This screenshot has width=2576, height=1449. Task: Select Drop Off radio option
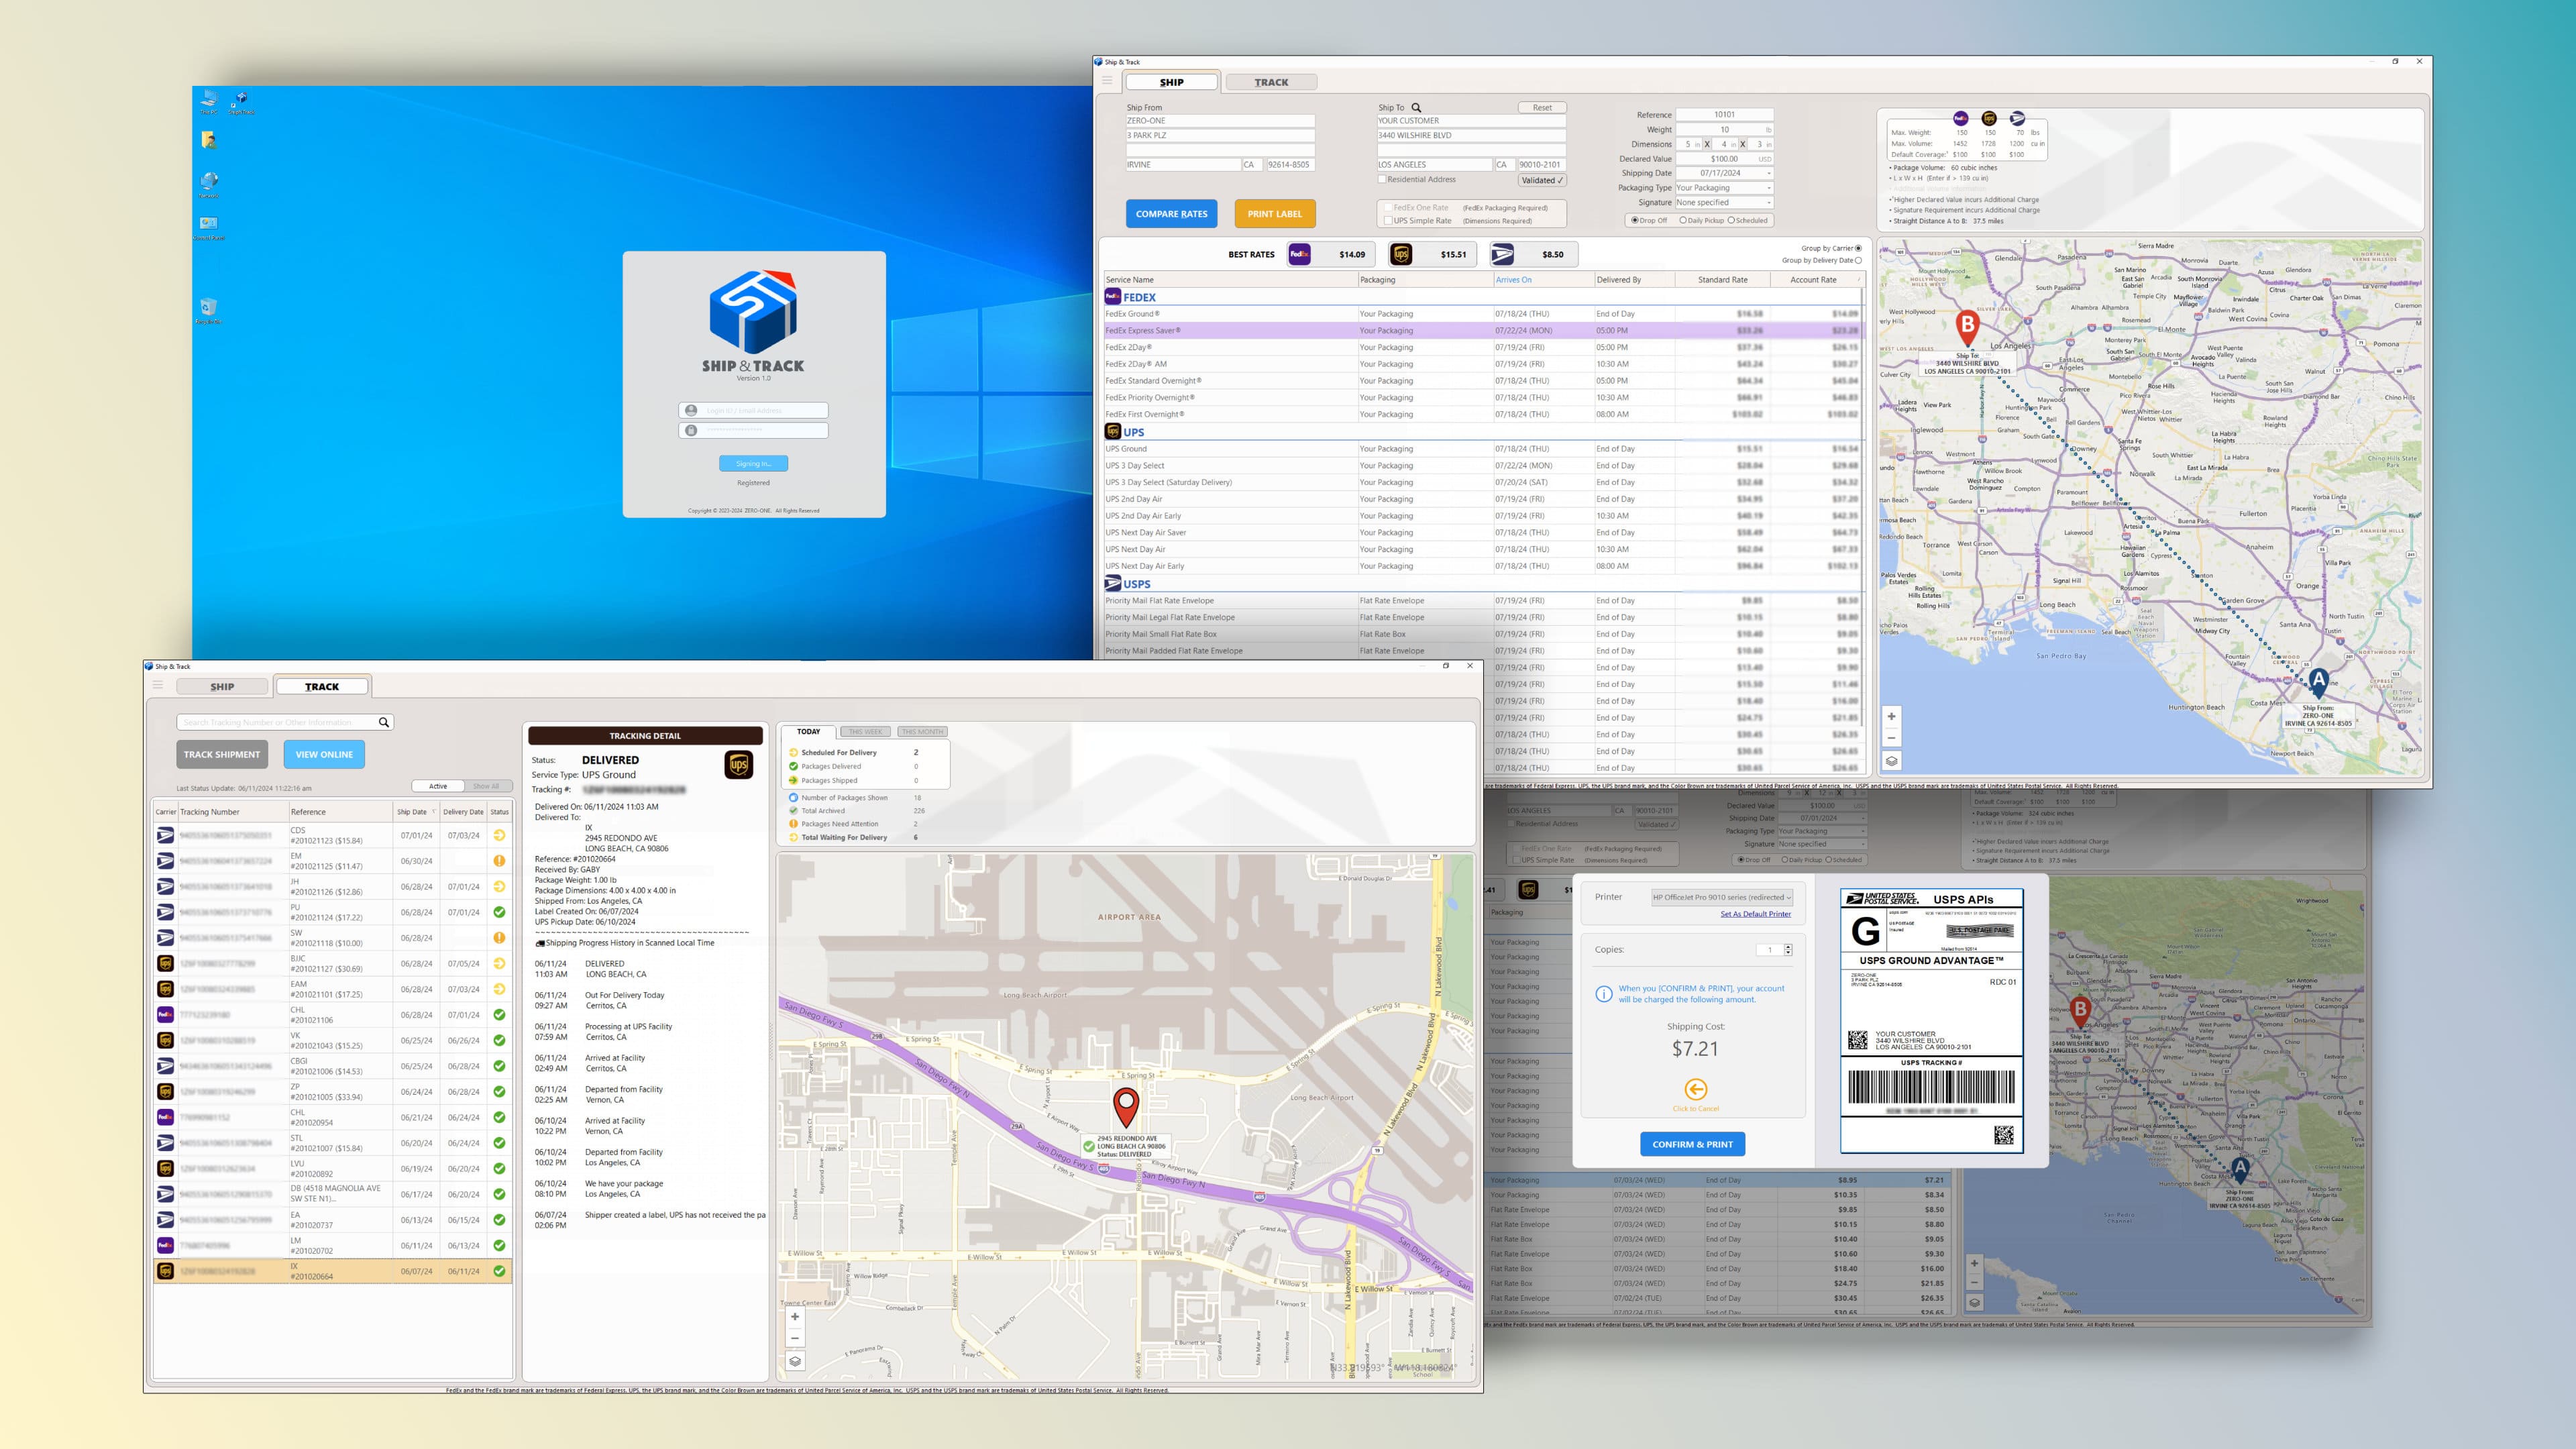tap(1635, 220)
